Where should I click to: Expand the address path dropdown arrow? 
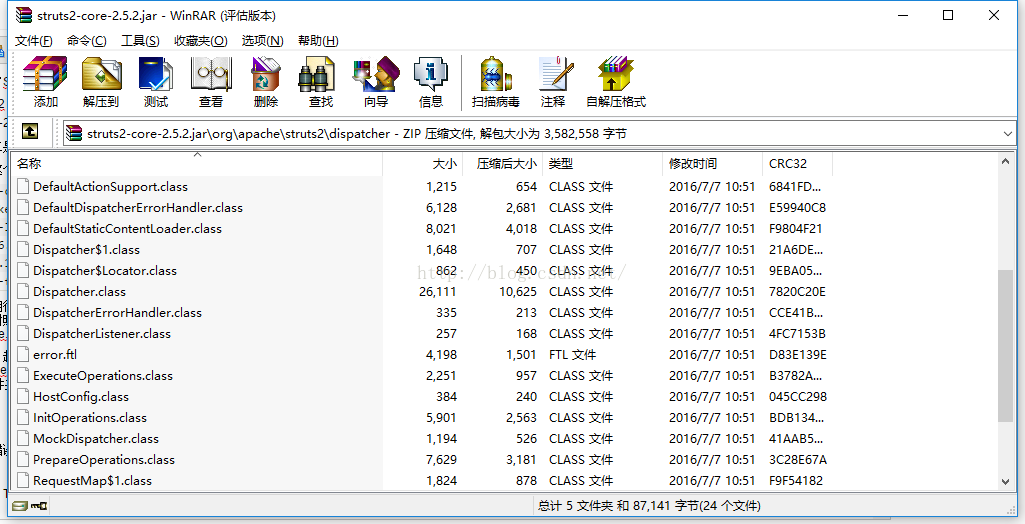tap(1007, 133)
